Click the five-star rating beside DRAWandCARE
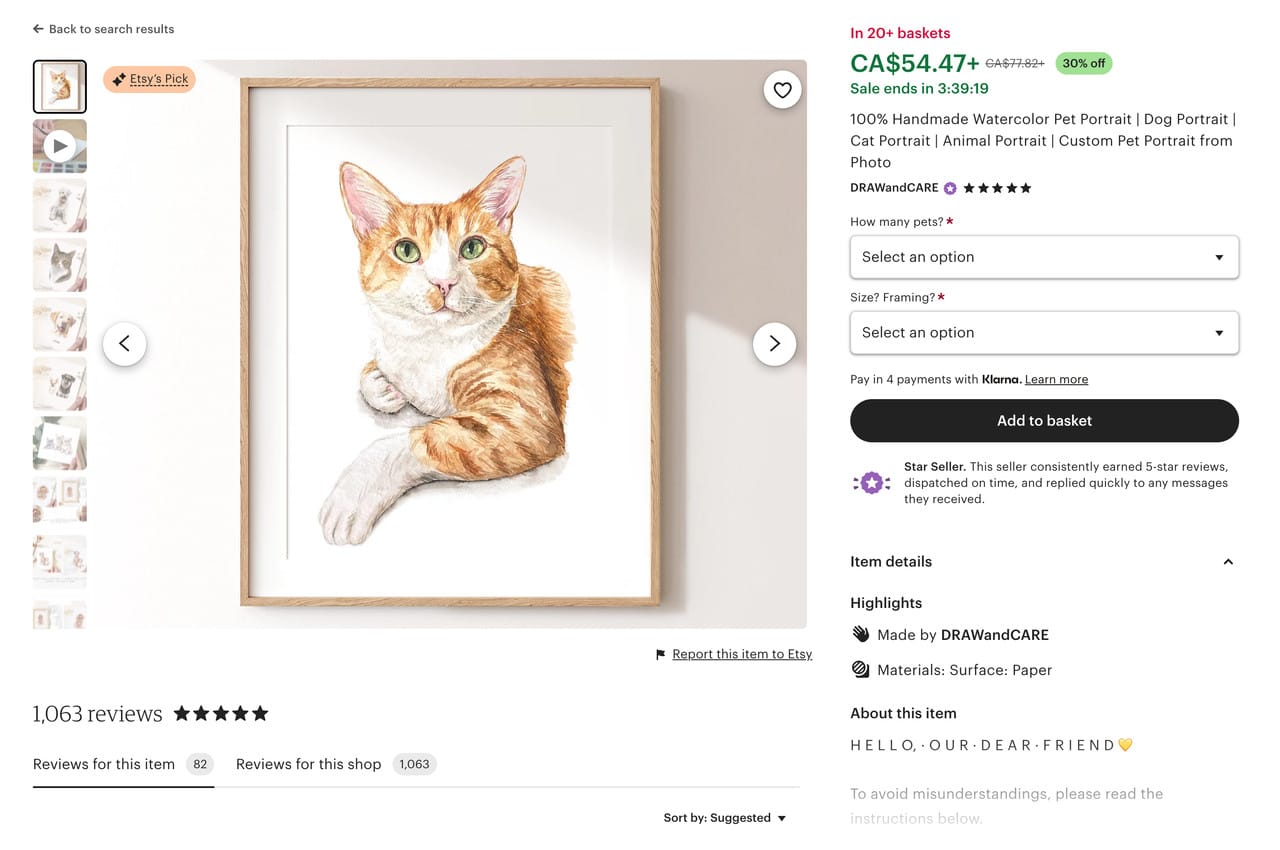 click(x=998, y=188)
